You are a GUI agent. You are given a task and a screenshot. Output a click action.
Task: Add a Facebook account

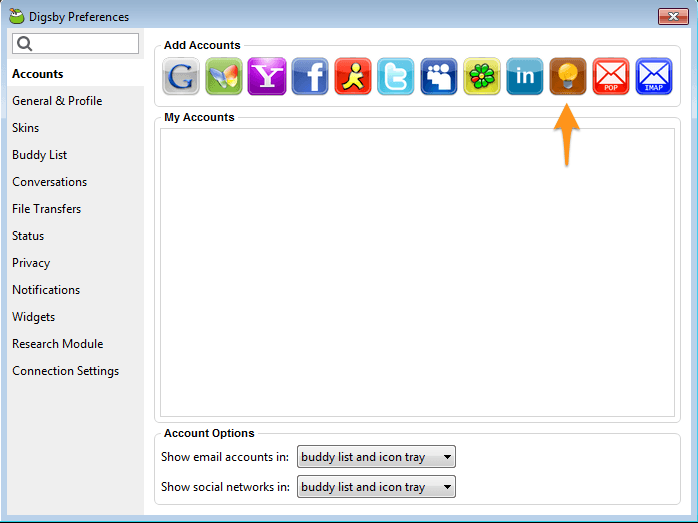(x=310, y=76)
